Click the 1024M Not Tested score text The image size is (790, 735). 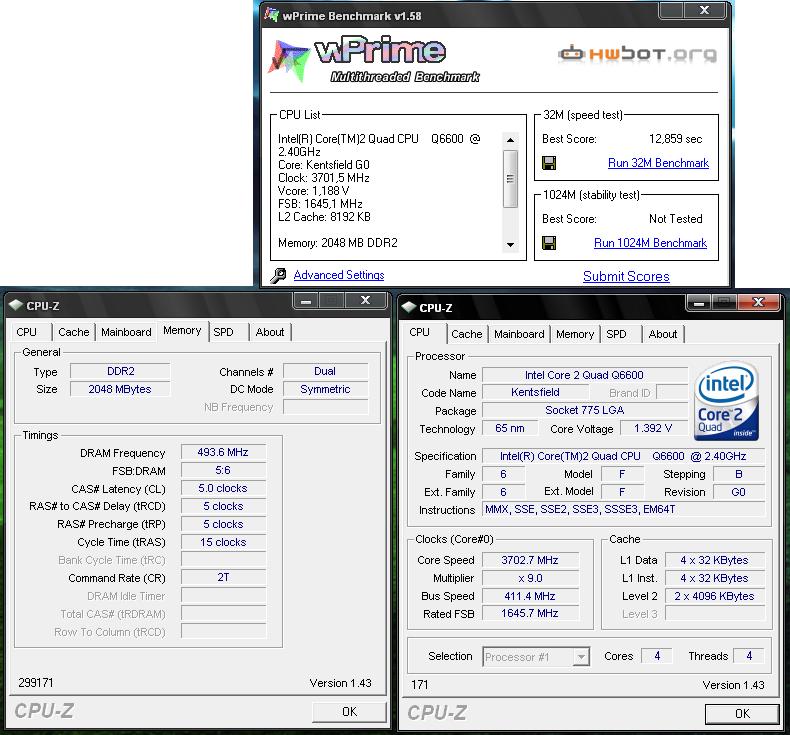click(x=676, y=219)
